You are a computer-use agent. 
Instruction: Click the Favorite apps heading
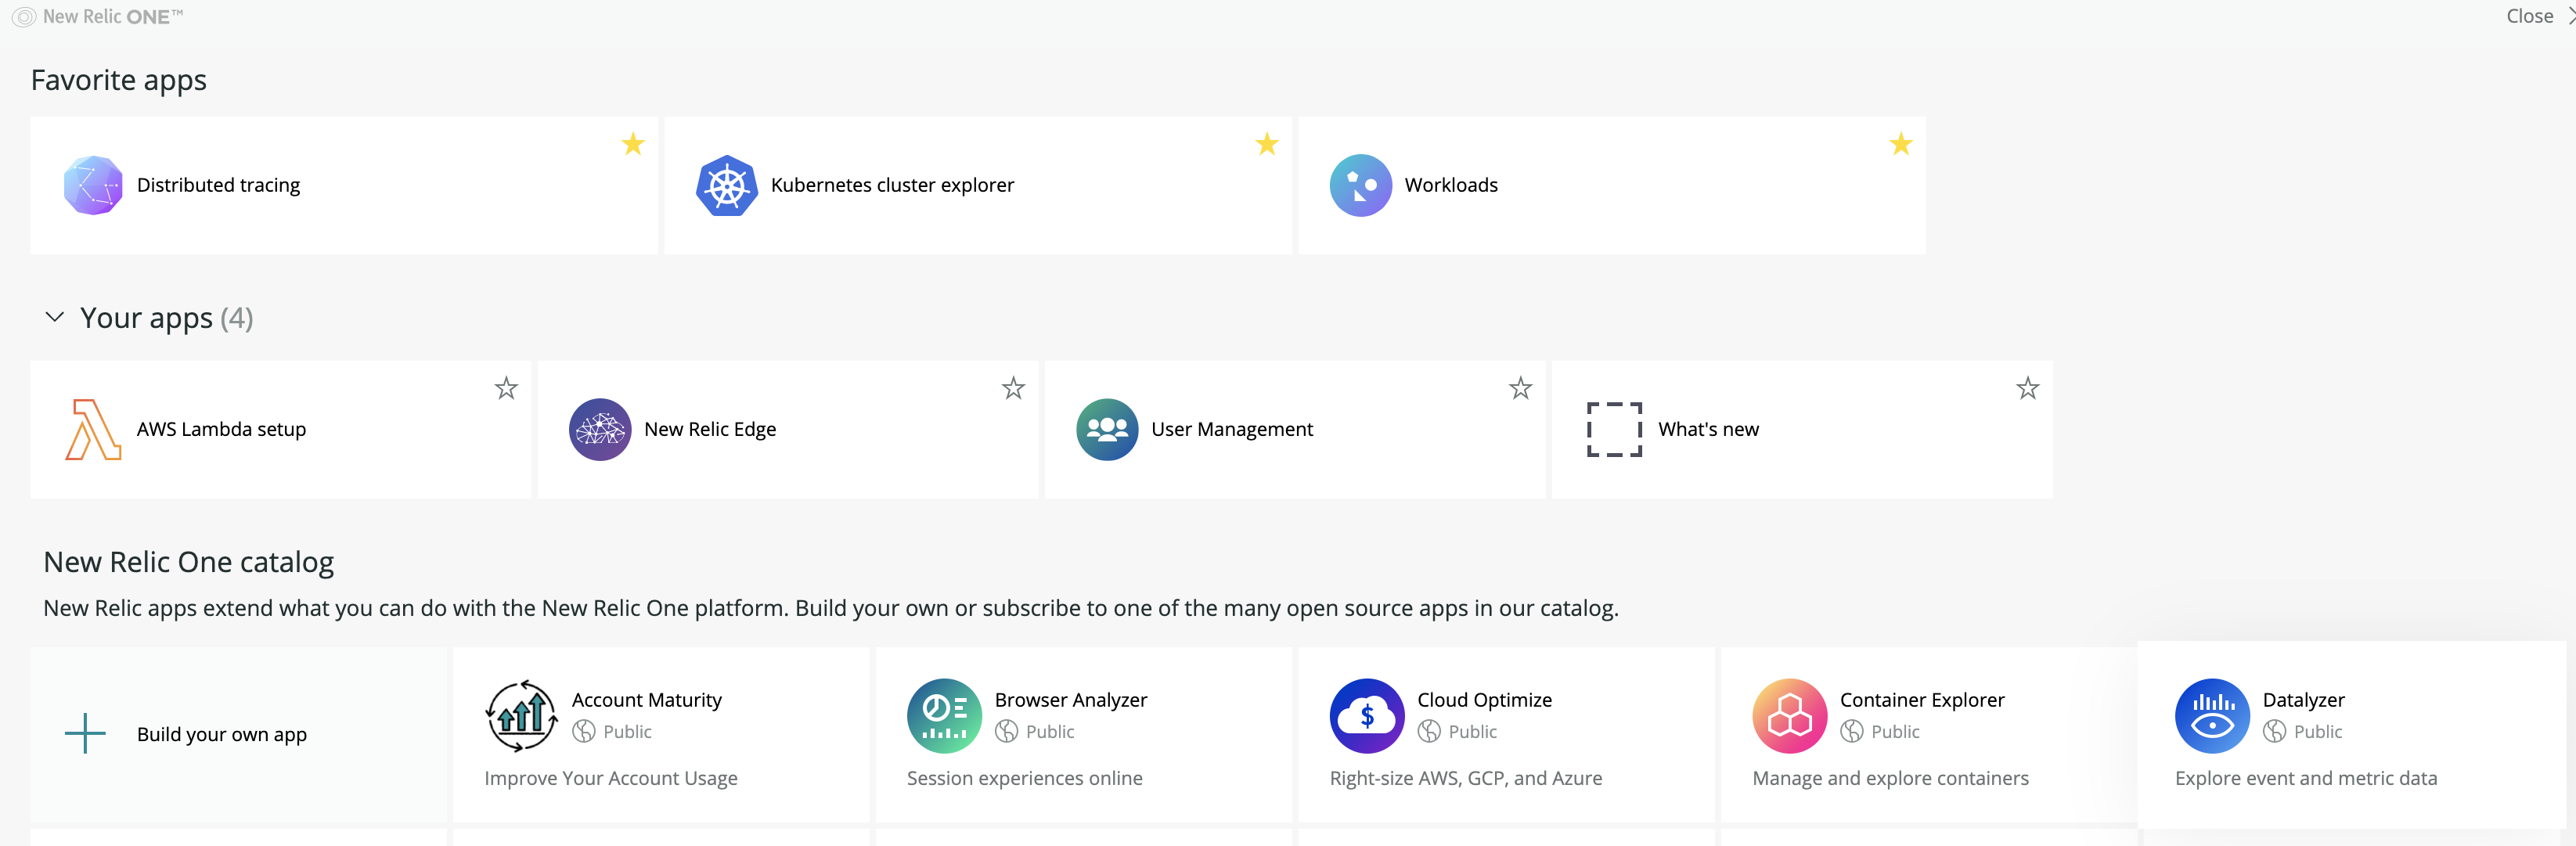pyautogui.click(x=119, y=80)
